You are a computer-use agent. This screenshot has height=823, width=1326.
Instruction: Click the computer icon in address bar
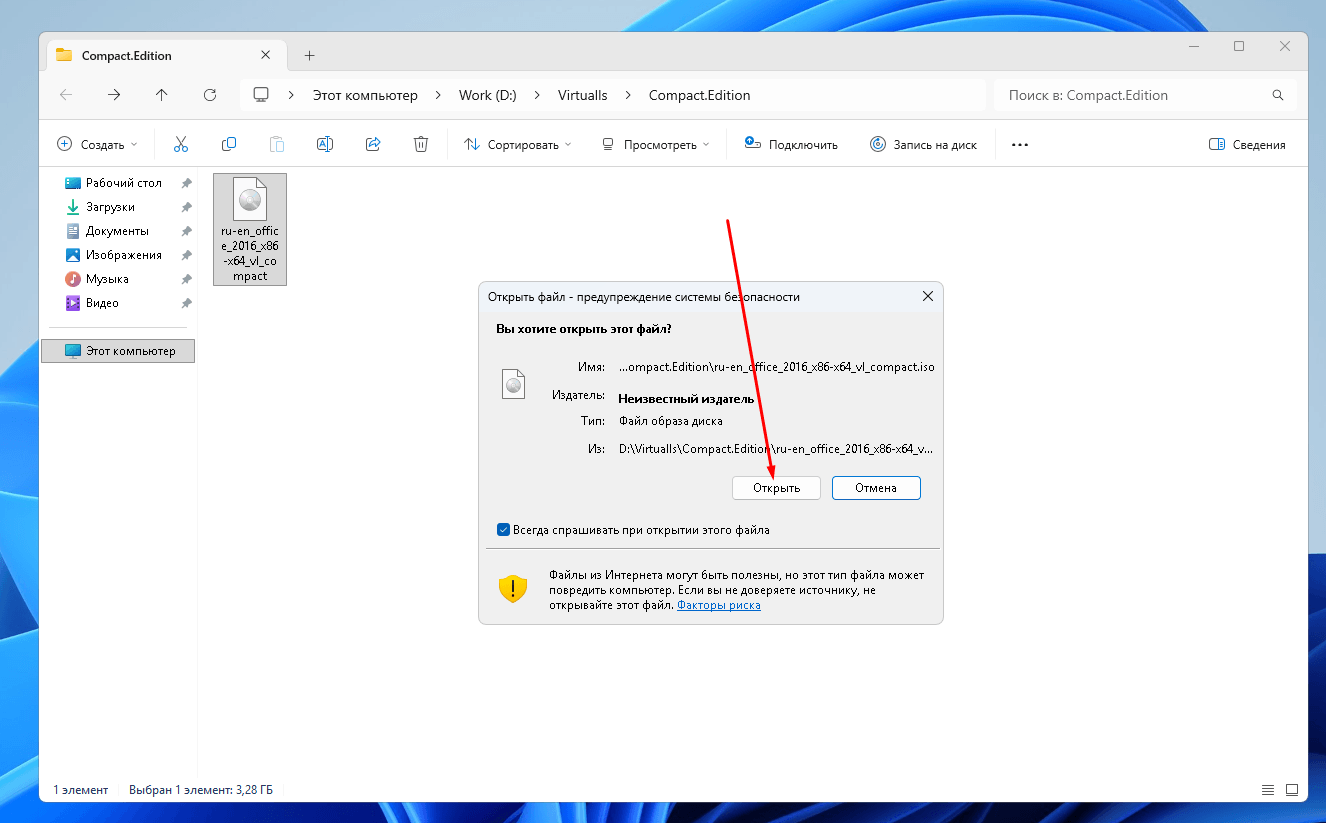[x=261, y=95]
